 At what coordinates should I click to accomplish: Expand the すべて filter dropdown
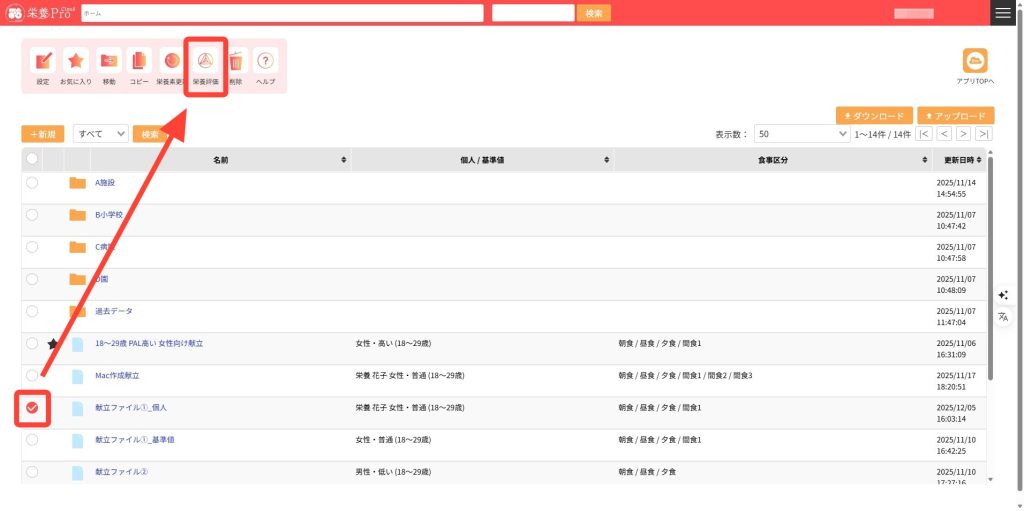click(x=101, y=133)
